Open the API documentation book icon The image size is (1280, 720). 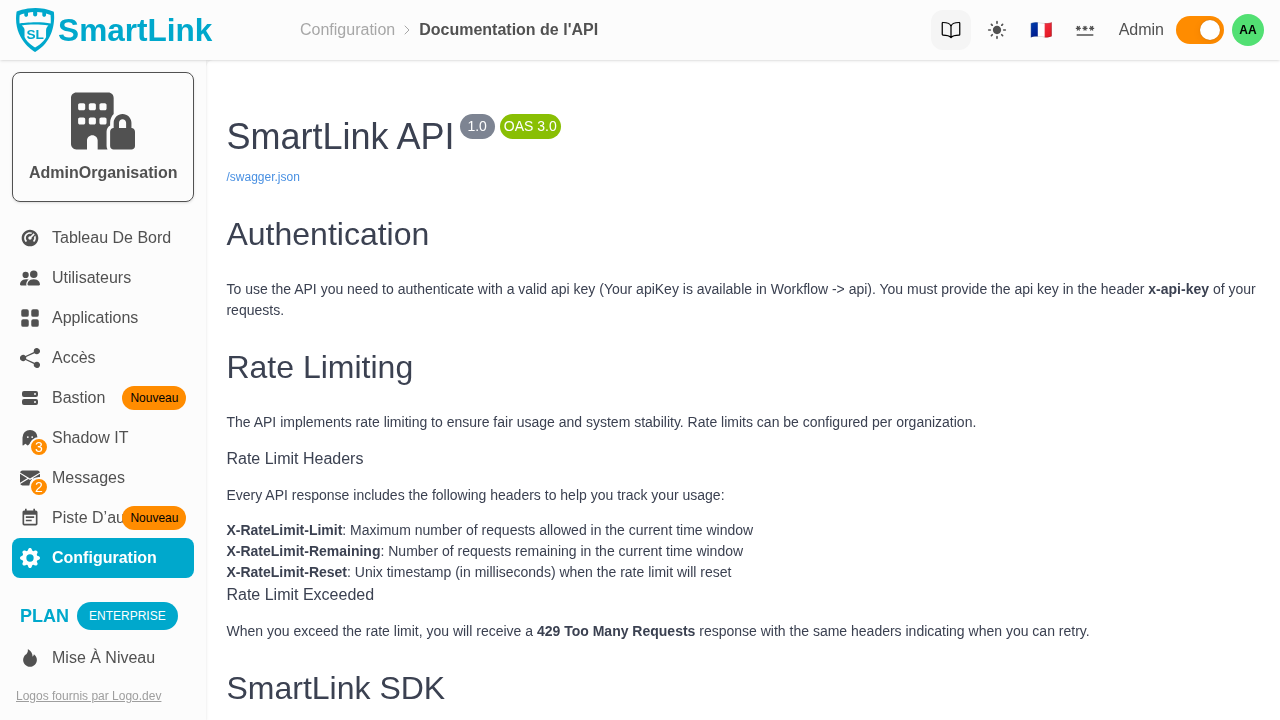(x=951, y=29)
